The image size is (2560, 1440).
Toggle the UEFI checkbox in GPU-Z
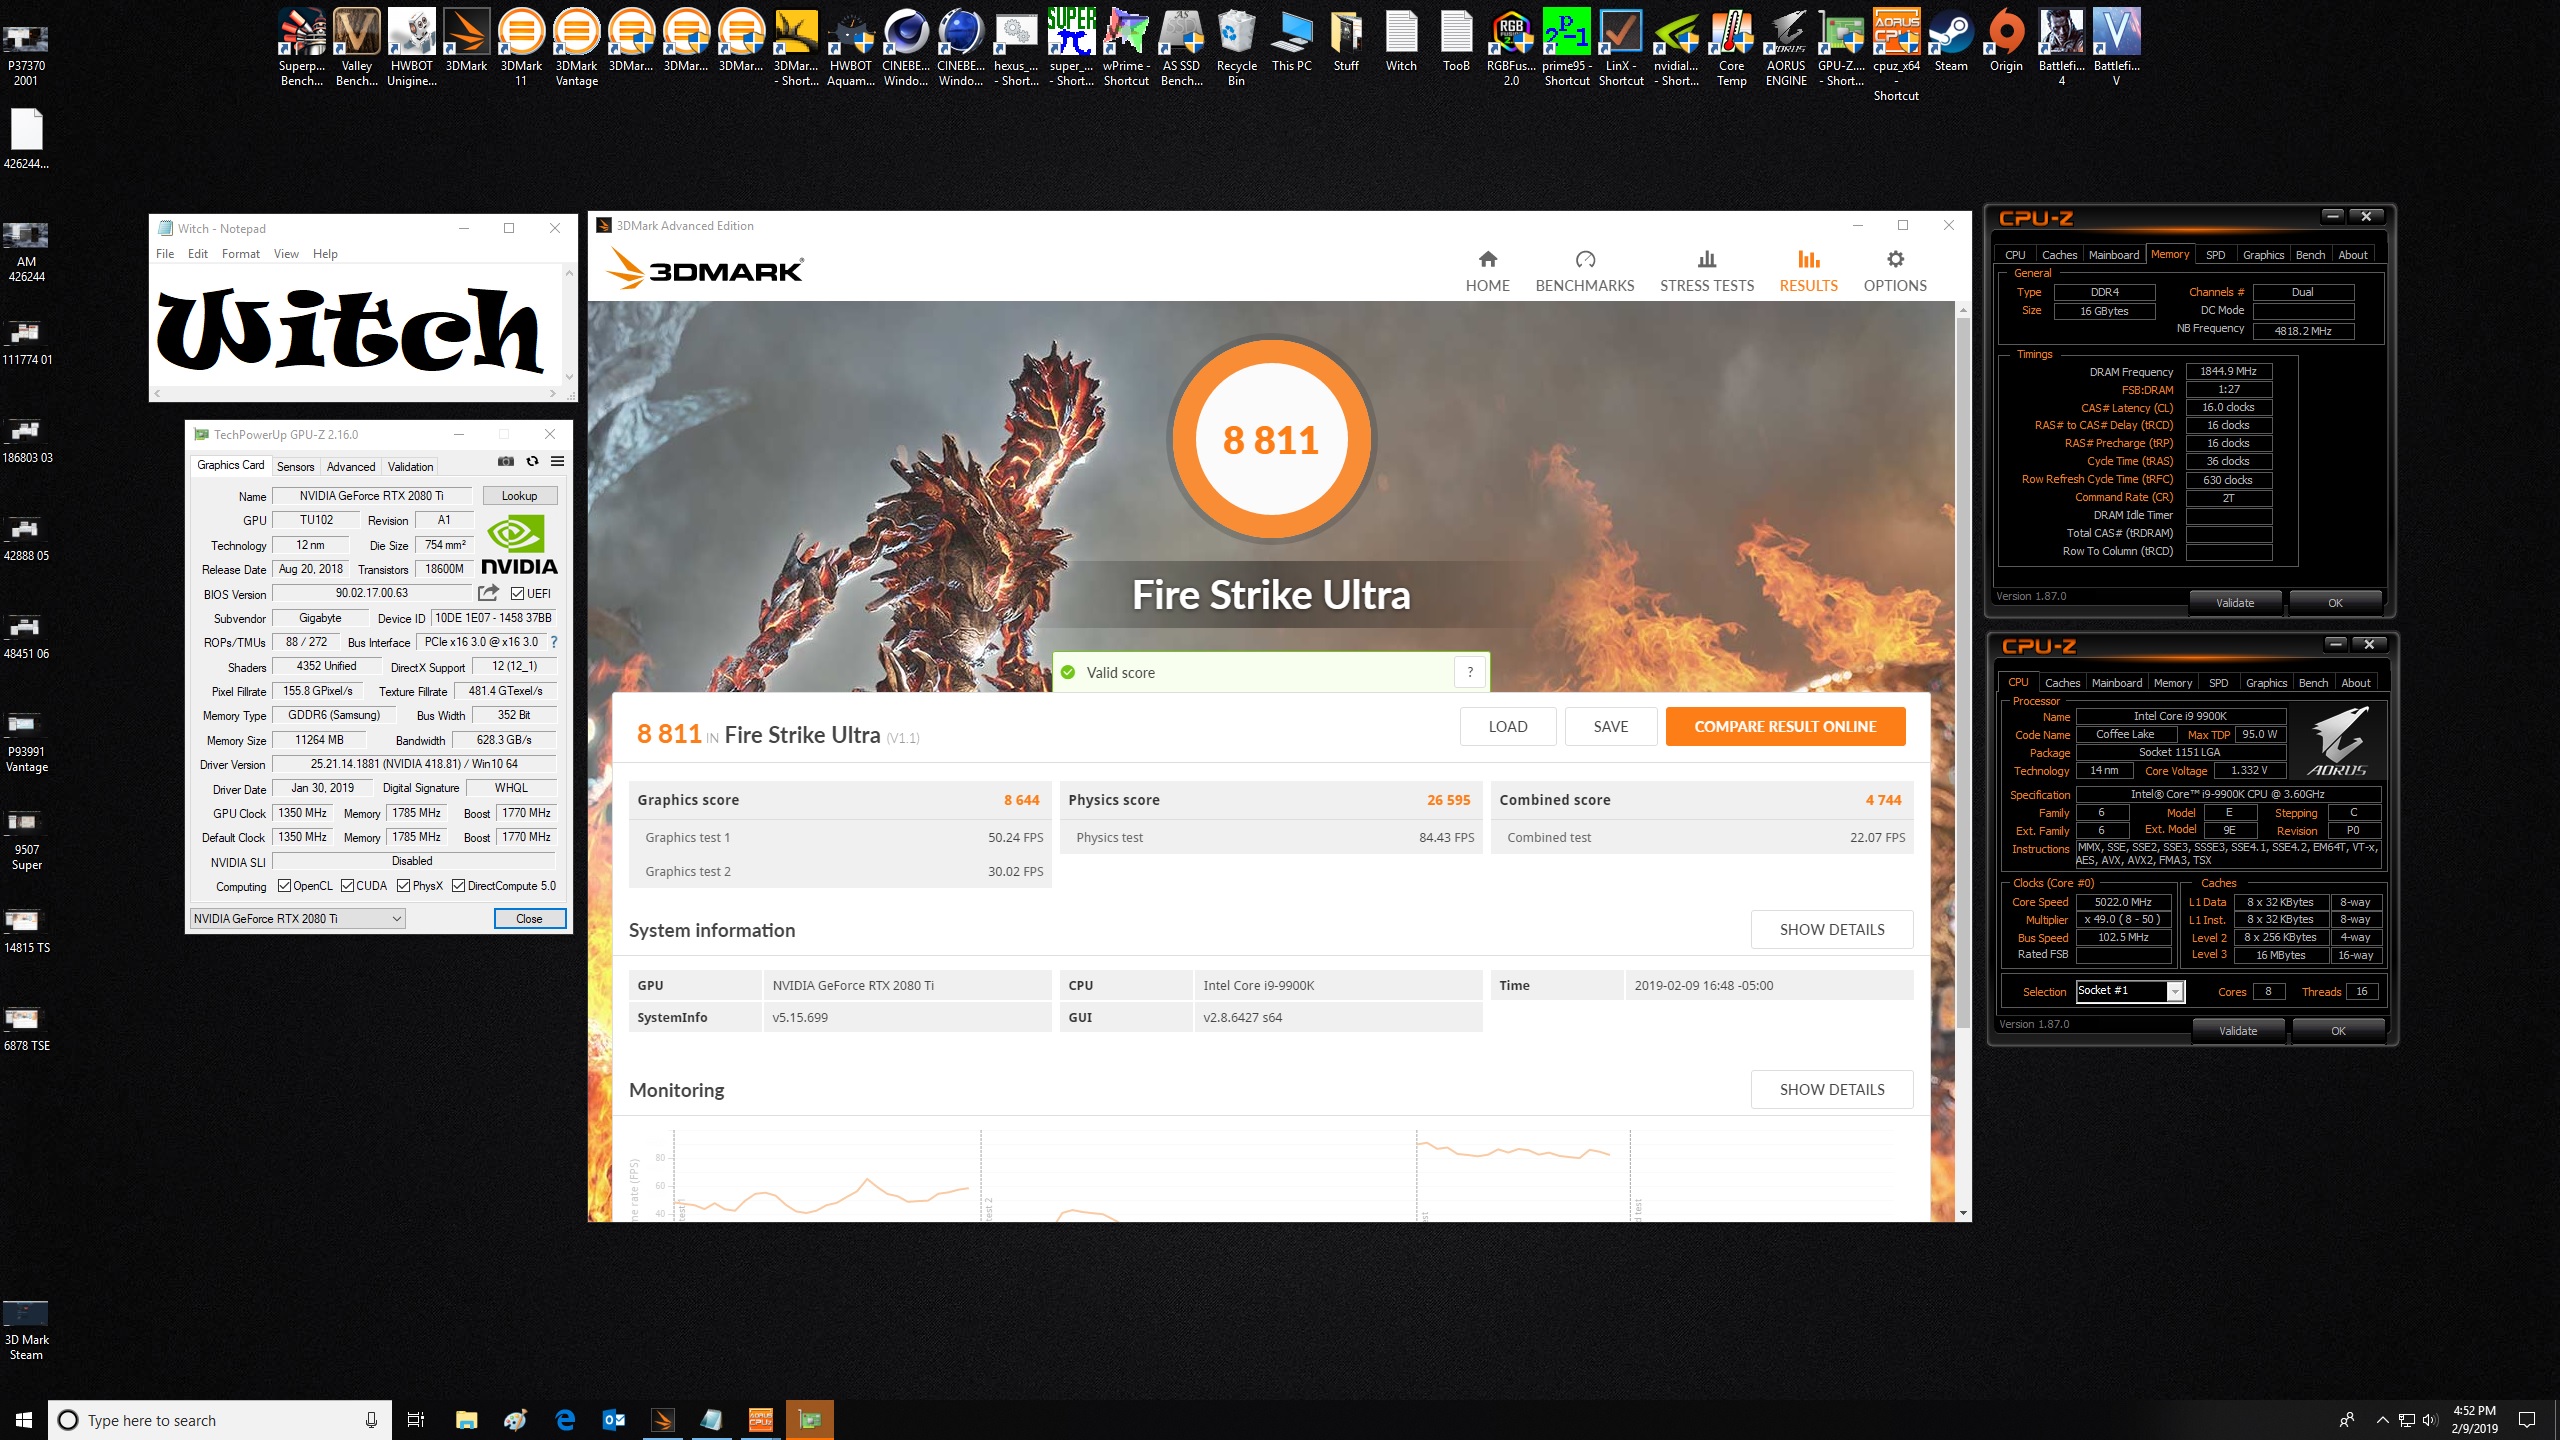click(517, 593)
